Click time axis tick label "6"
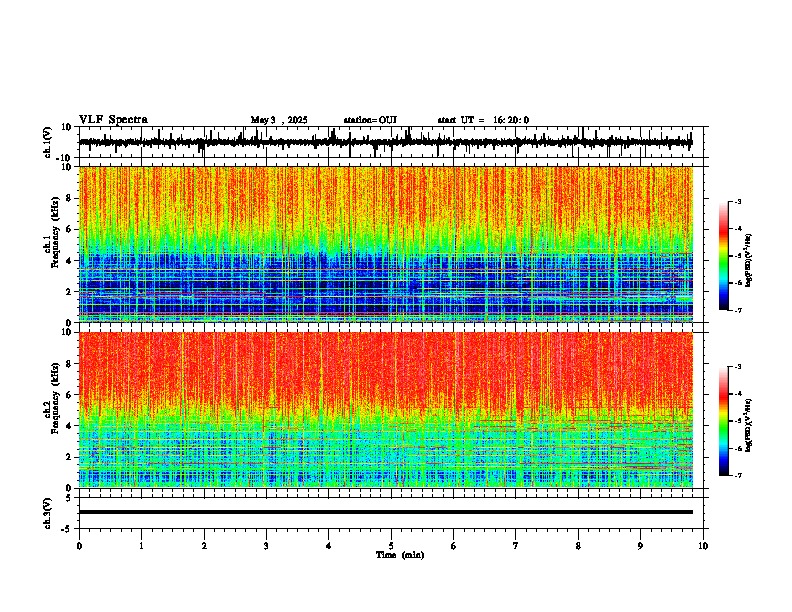The image size is (792, 612). [x=453, y=546]
